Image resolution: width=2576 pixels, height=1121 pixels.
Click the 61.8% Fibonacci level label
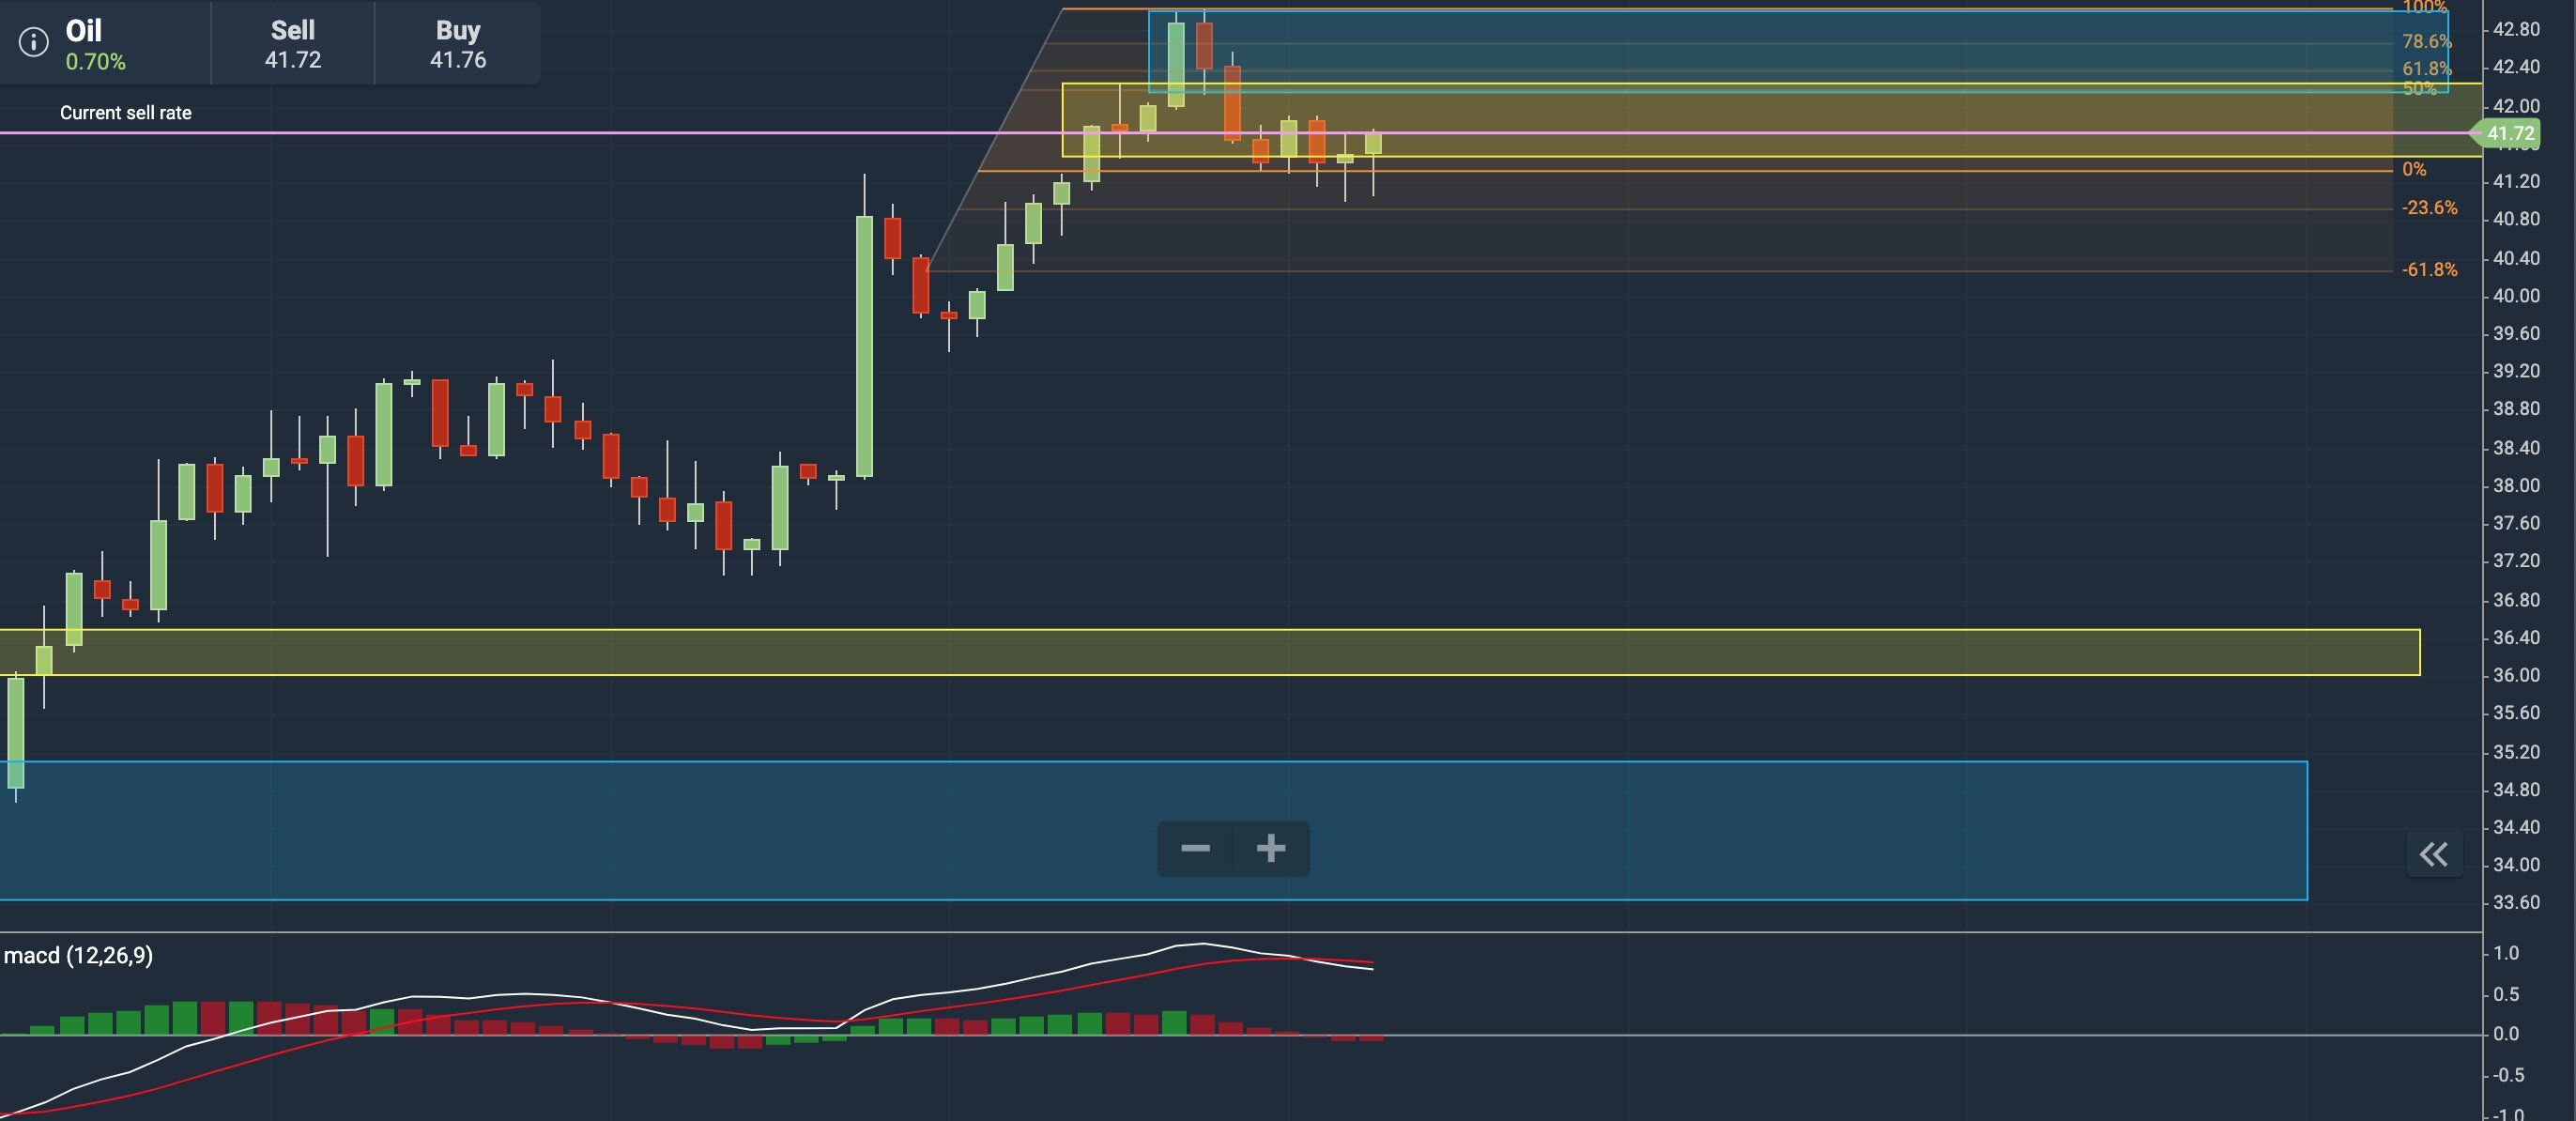(x=2426, y=69)
